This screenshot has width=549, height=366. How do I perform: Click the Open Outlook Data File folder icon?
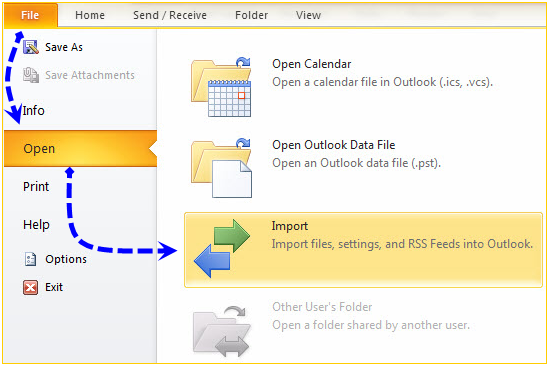tap(221, 167)
